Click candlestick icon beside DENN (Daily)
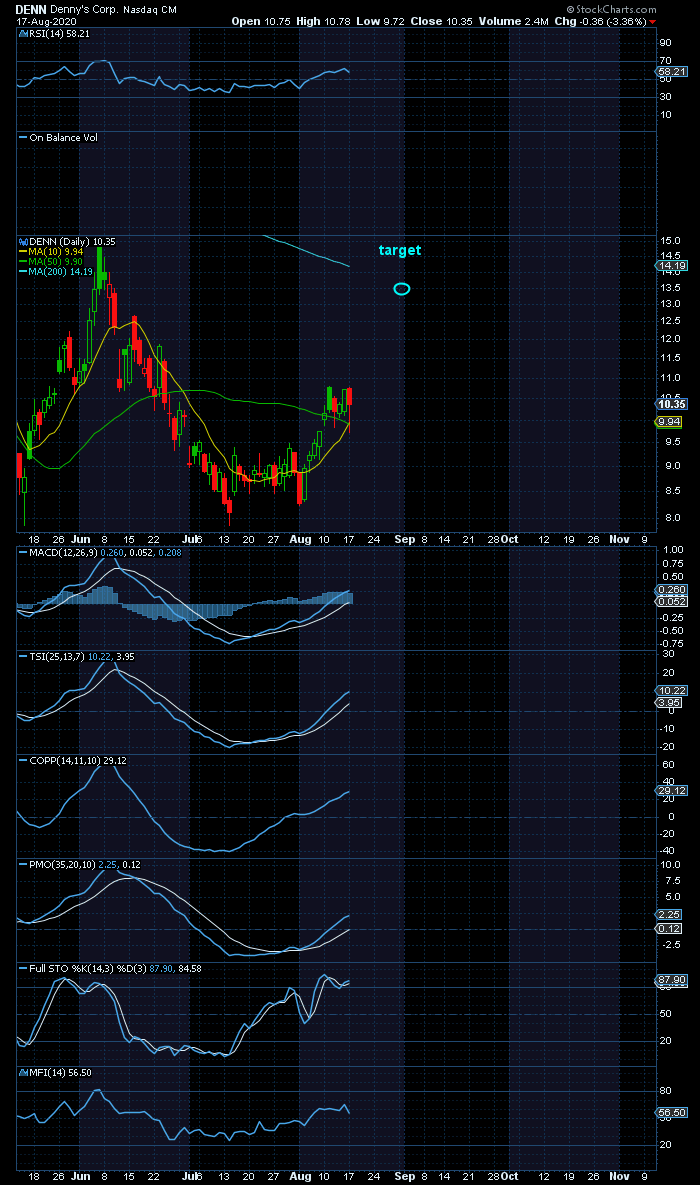Image resolution: width=700 pixels, height=1185 pixels. point(23,242)
